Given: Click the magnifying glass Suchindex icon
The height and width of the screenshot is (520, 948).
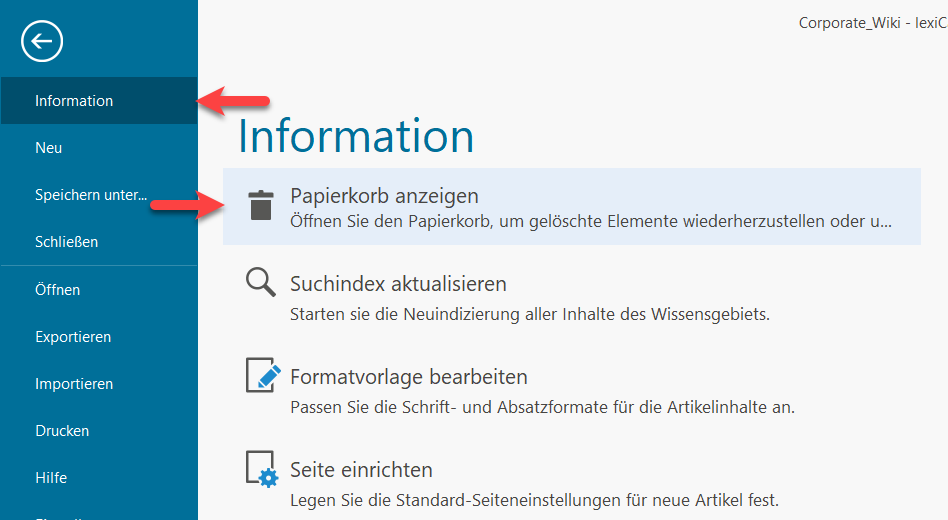Looking at the screenshot, I should (261, 283).
